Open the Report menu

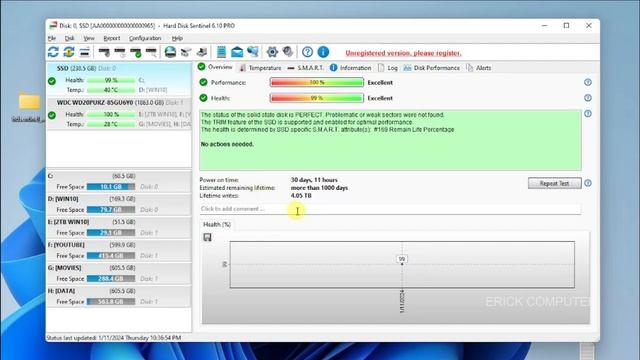(111, 38)
